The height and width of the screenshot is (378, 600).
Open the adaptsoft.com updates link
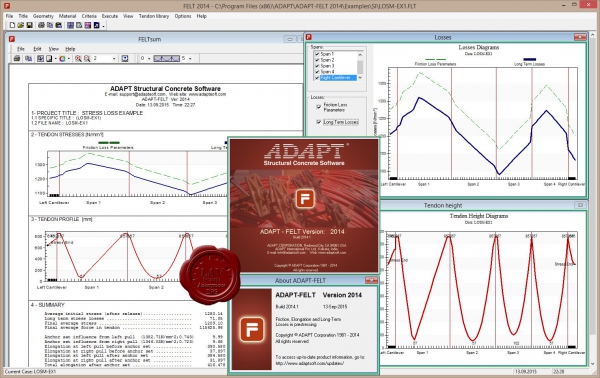click(x=310, y=363)
